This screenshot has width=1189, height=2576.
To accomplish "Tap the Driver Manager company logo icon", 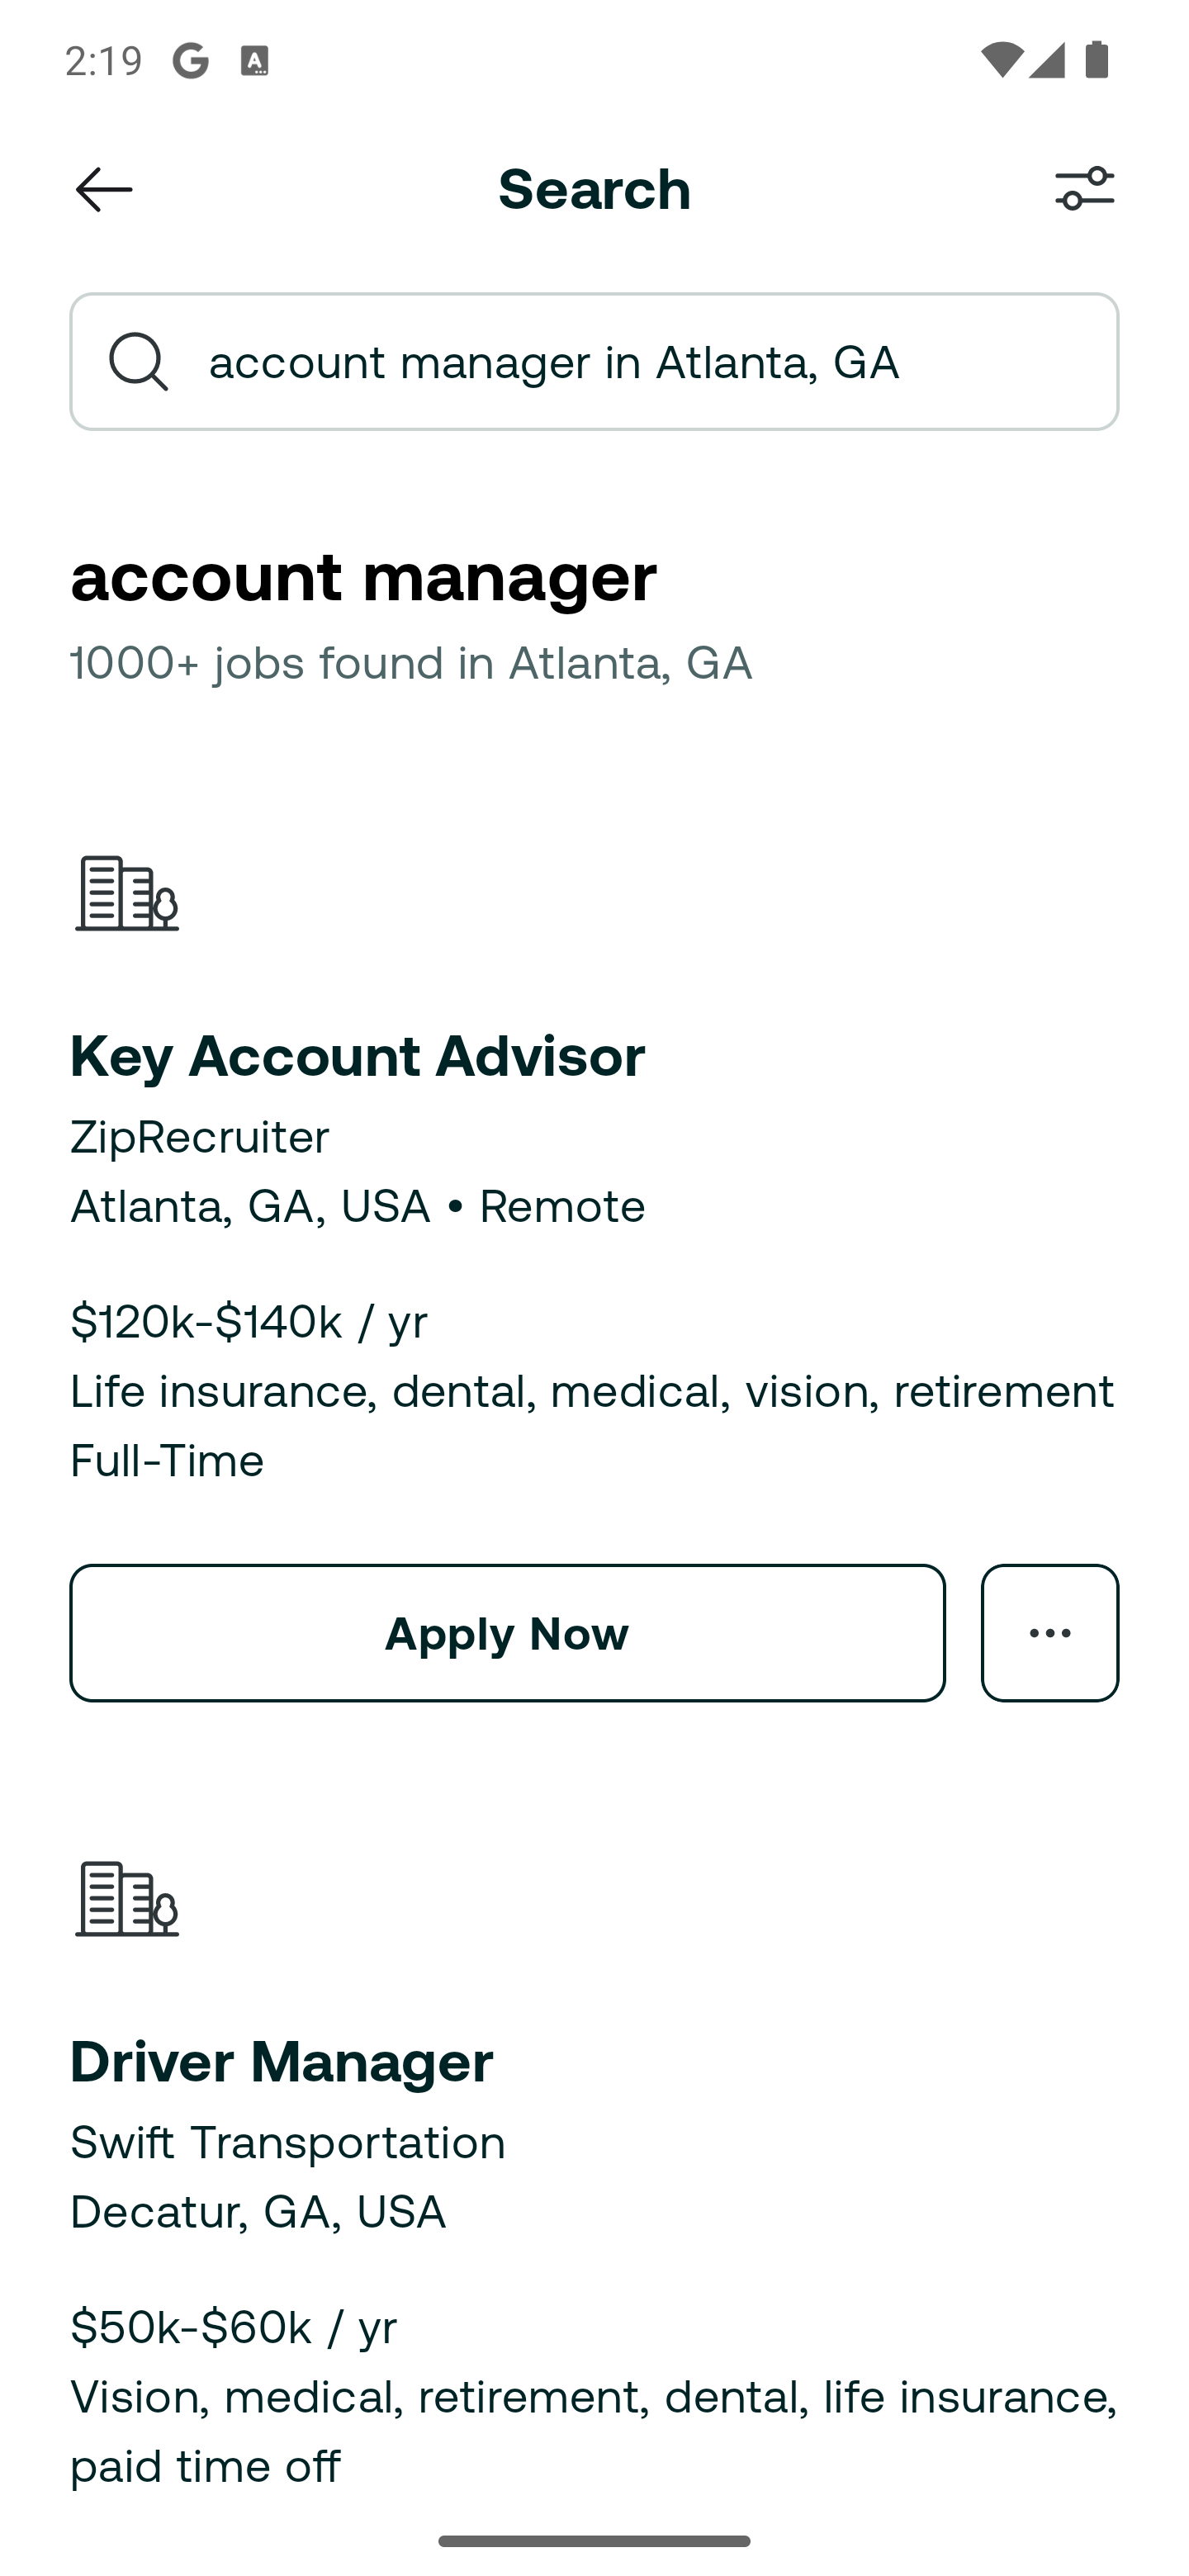I will [x=127, y=1899].
